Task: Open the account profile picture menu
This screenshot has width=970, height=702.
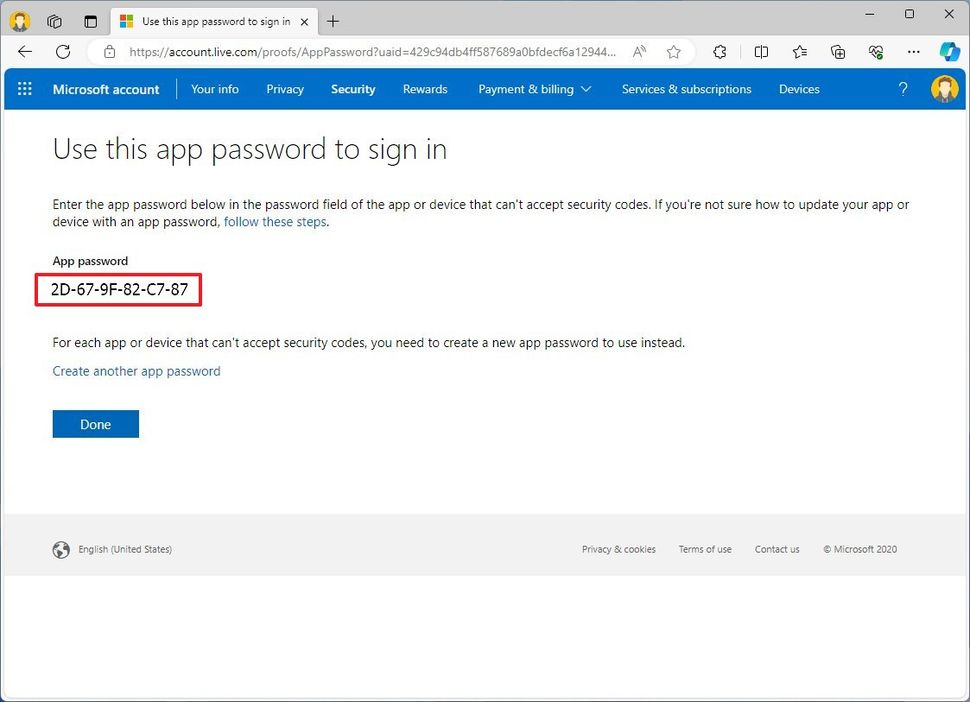Action: (x=944, y=89)
